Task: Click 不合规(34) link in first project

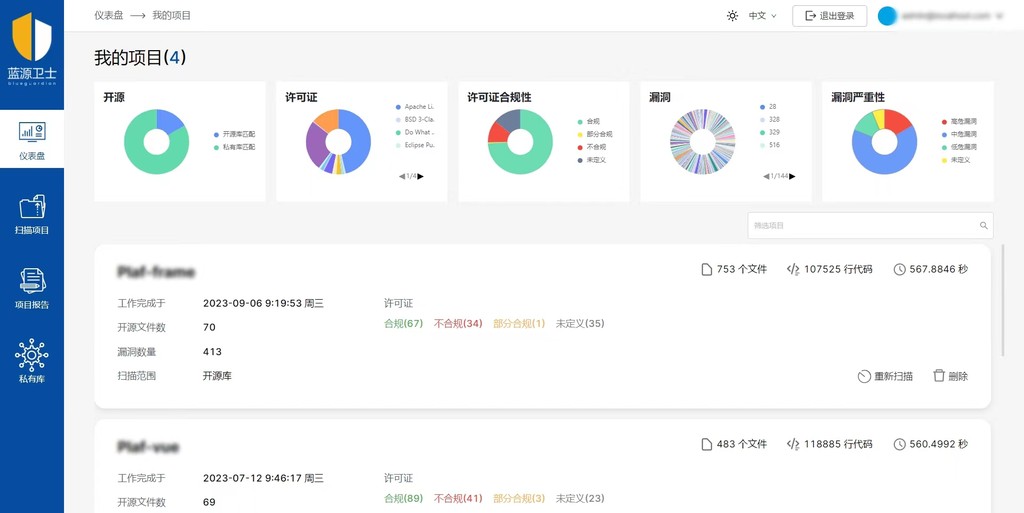Action: [458, 324]
